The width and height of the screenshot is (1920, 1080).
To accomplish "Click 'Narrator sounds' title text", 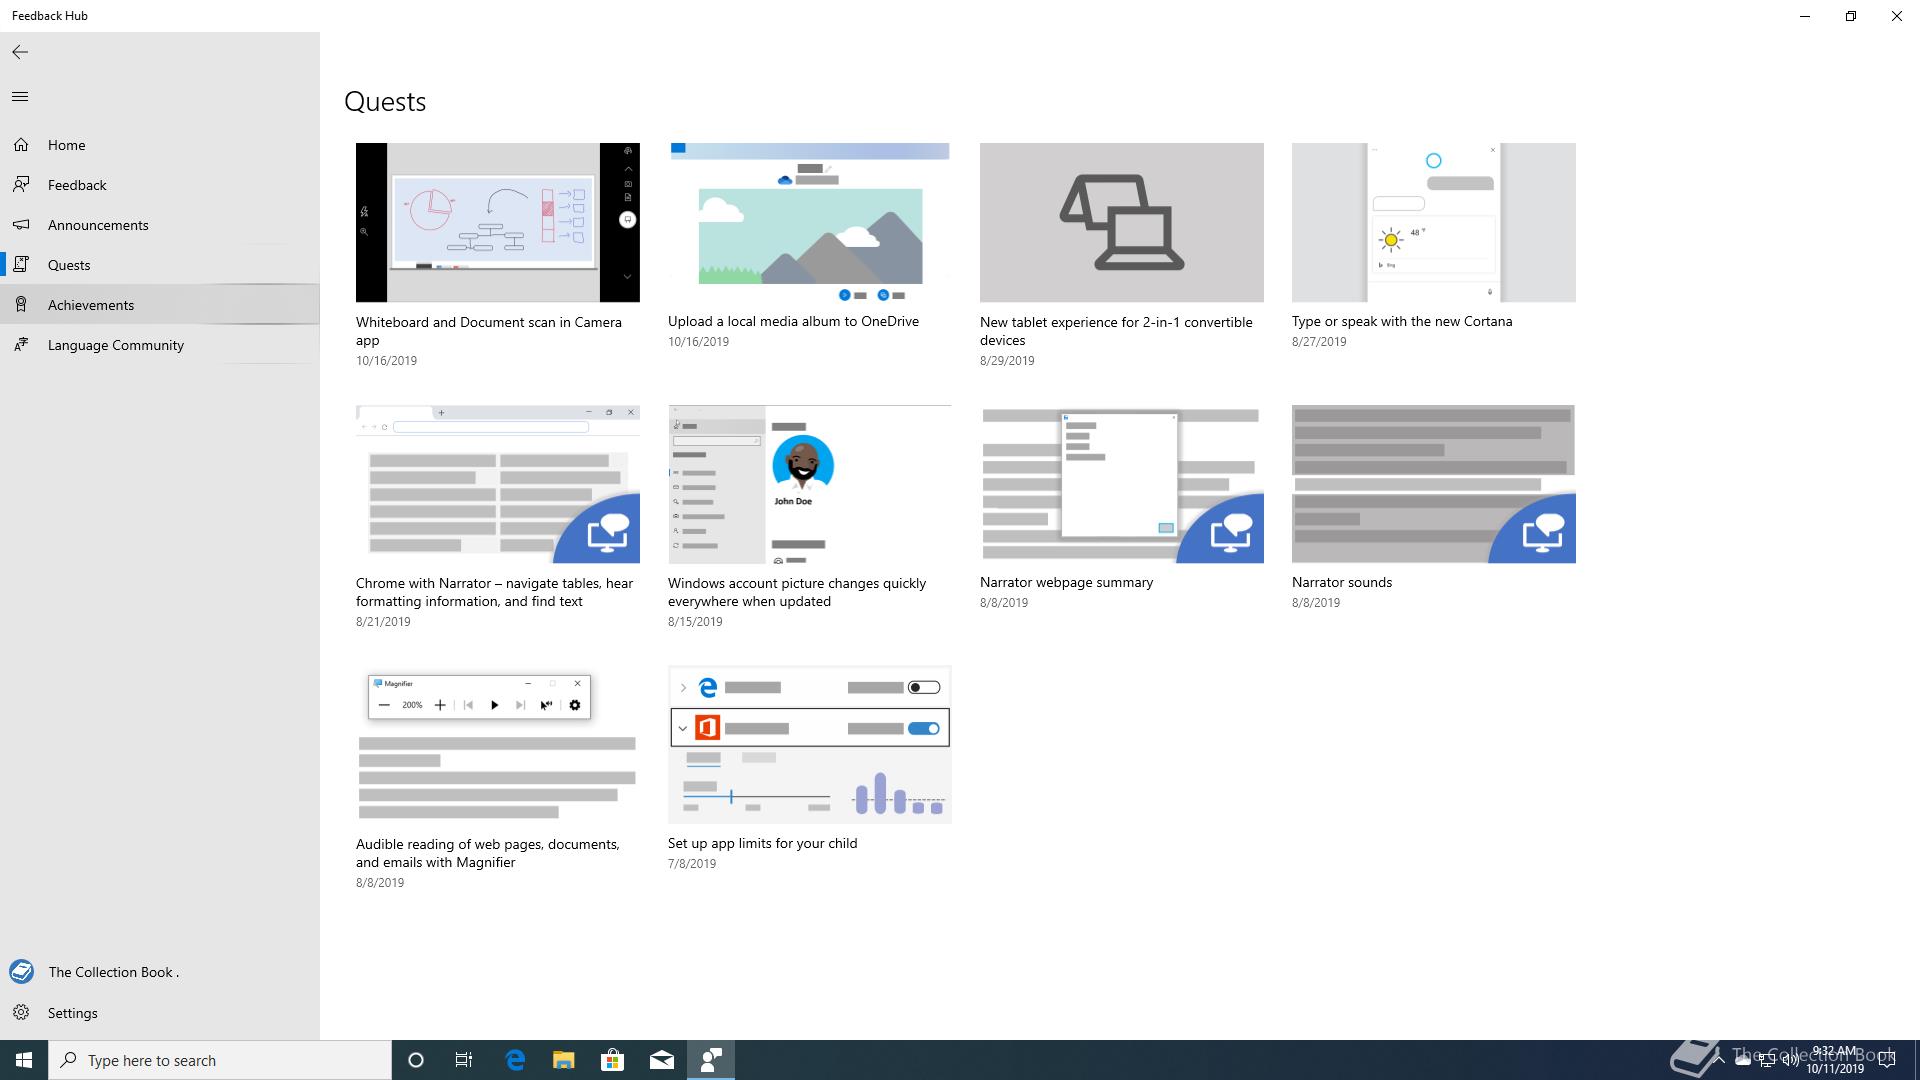I will 1342,582.
